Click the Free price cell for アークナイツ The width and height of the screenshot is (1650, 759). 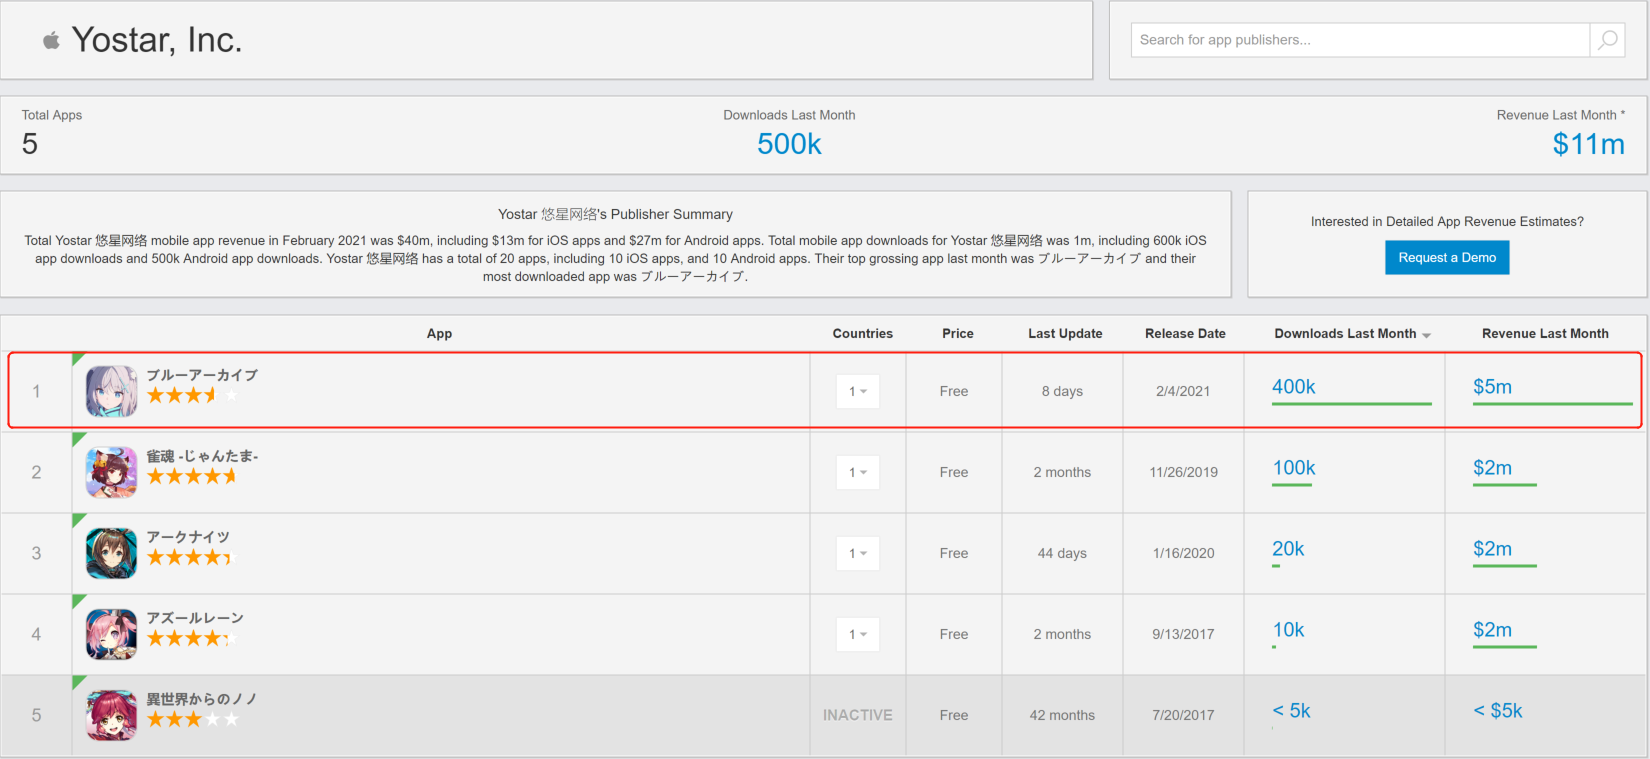coord(954,553)
